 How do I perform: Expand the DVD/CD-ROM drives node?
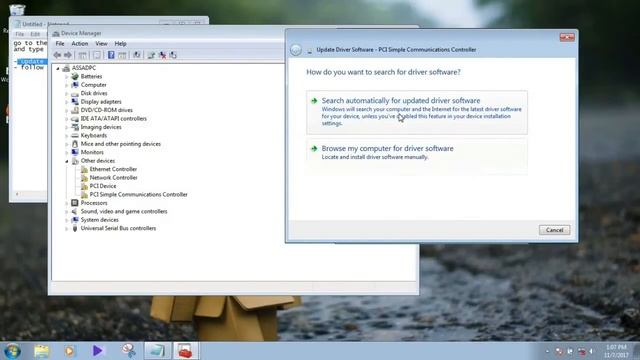pos(67,110)
